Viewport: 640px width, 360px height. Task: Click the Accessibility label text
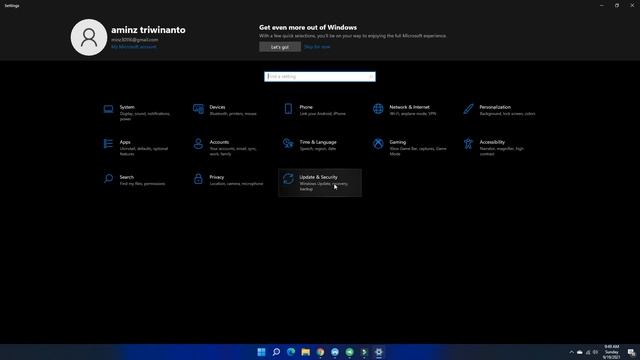click(492, 142)
